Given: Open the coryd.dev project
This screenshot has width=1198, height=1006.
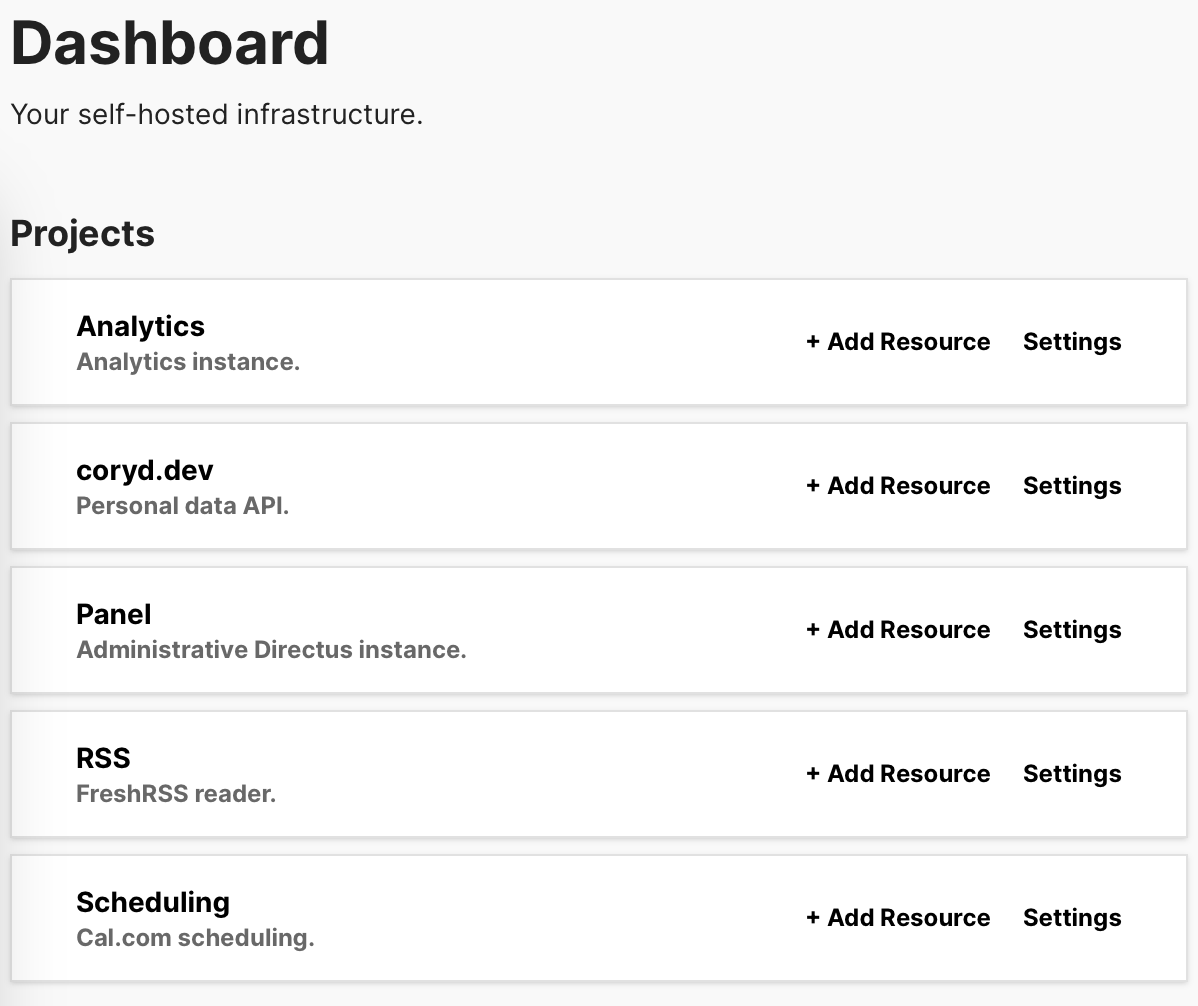Looking at the screenshot, I should tap(145, 471).
